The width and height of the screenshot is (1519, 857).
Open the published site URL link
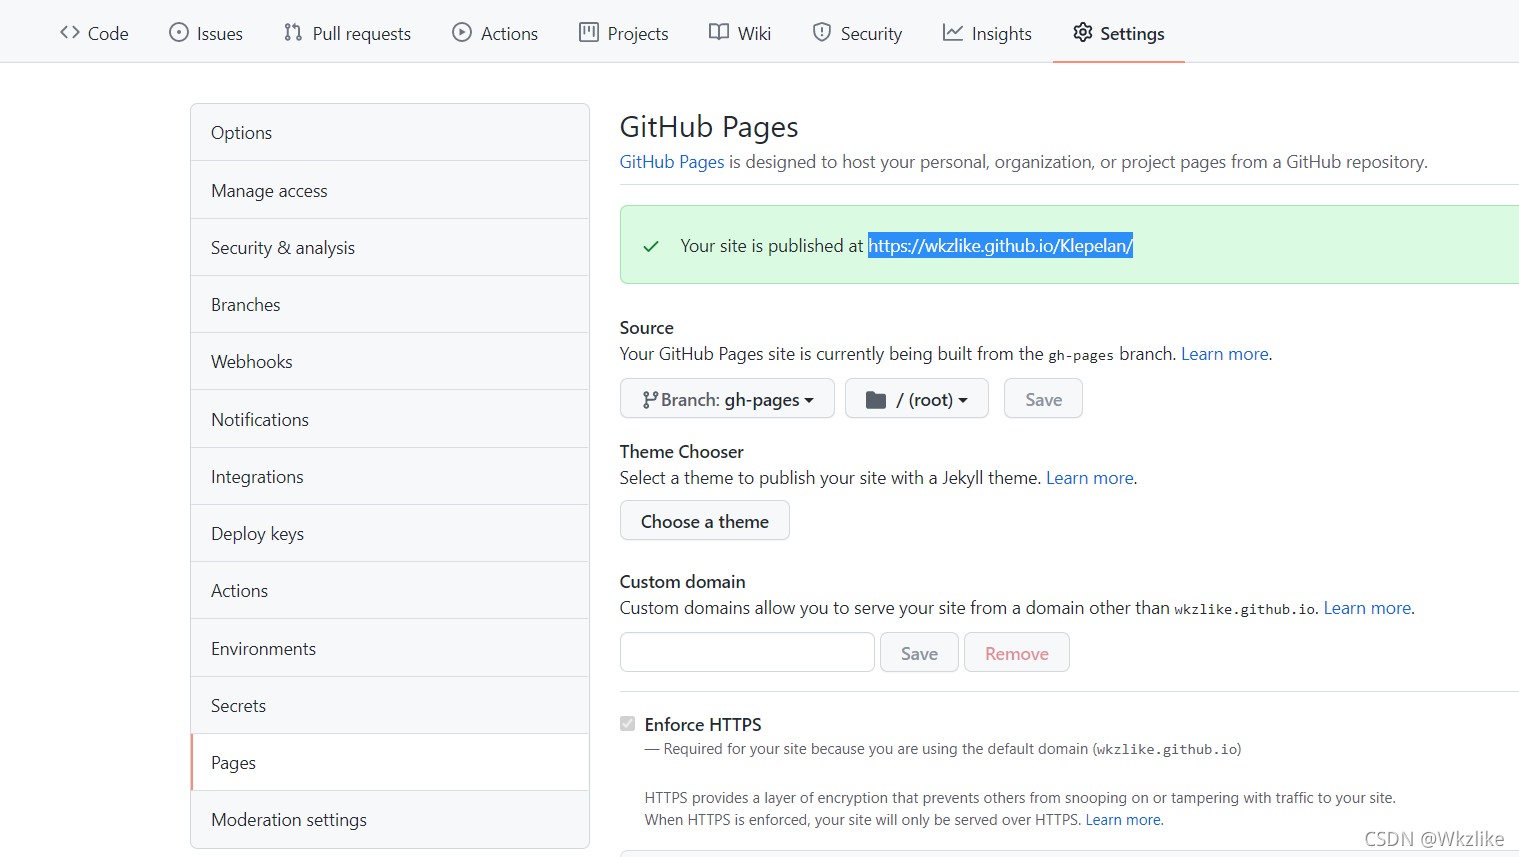pyautogui.click(x=1000, y=245)
